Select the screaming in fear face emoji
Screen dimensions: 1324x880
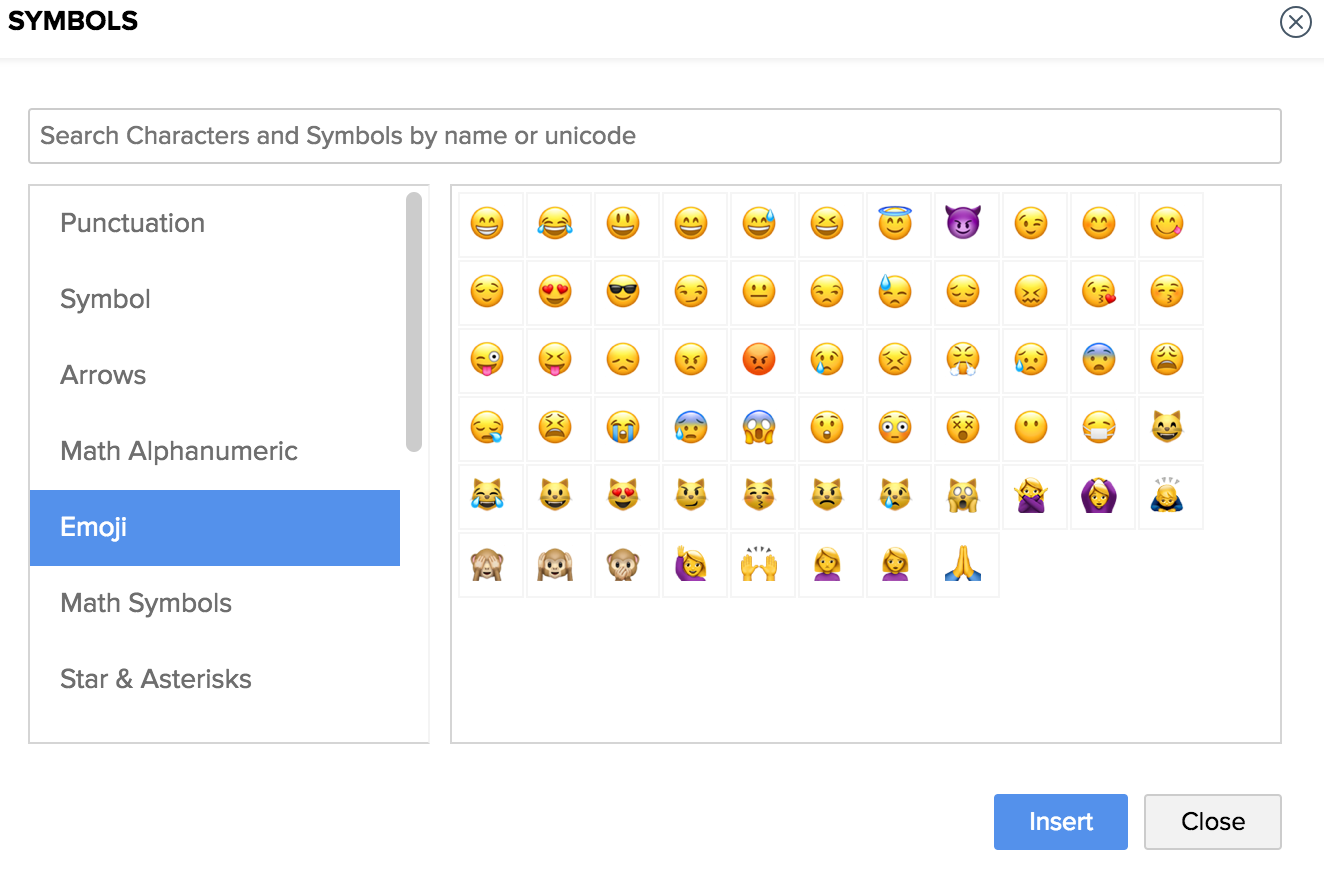(759, 428)
